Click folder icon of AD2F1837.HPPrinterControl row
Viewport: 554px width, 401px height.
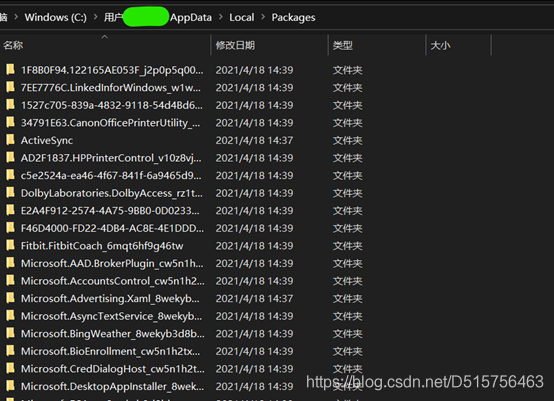coord(10,157)
